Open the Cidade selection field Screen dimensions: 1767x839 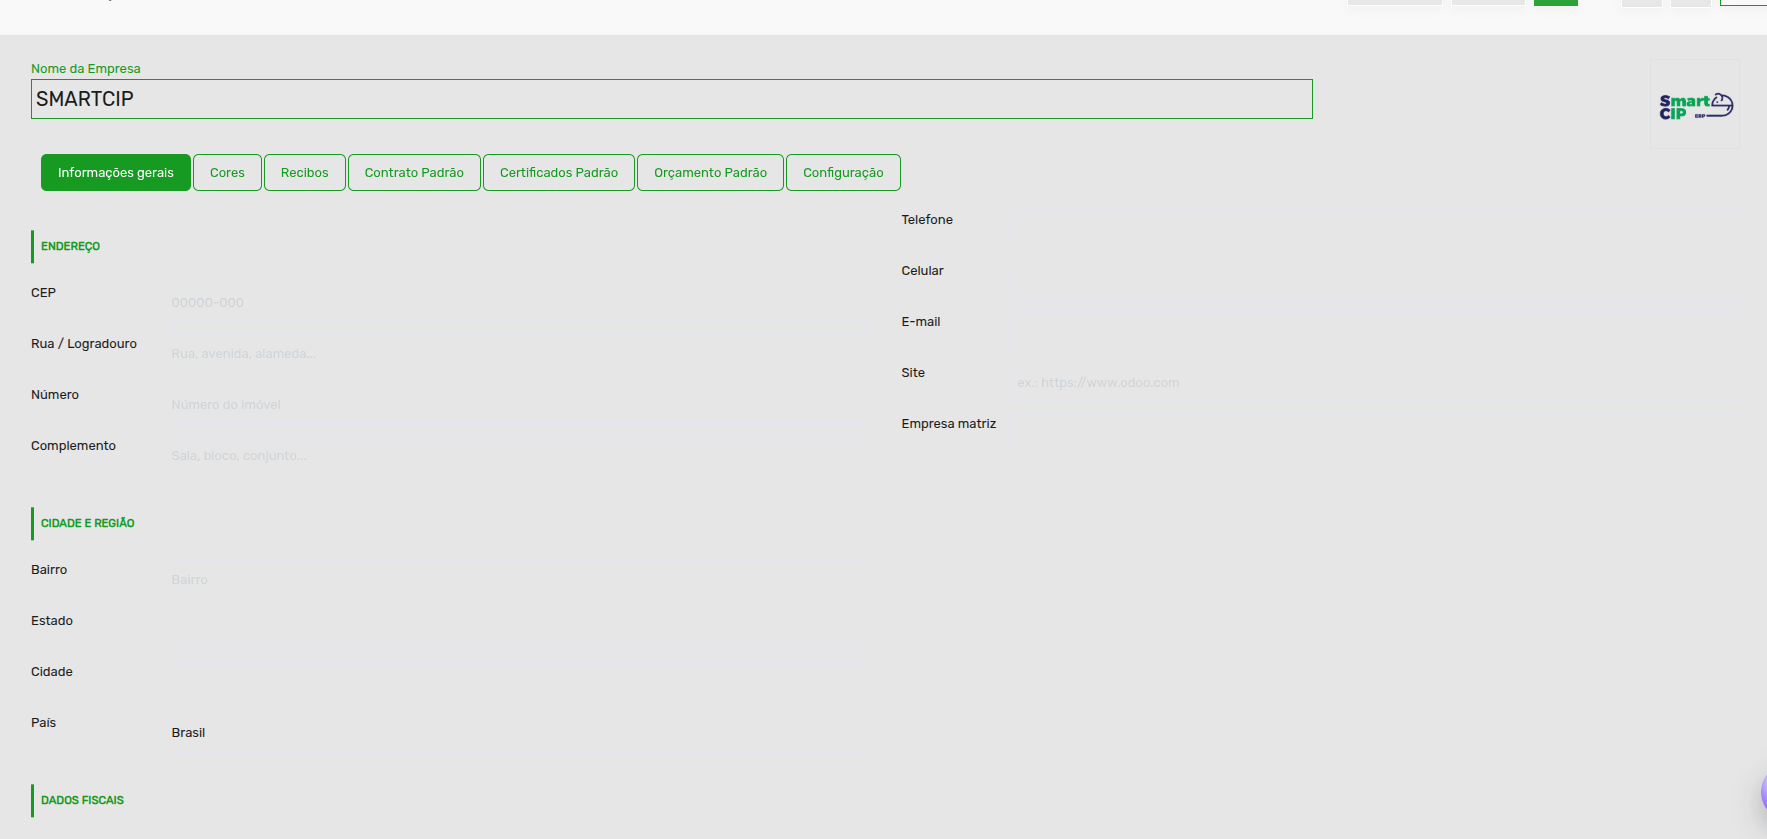point(518,682)
